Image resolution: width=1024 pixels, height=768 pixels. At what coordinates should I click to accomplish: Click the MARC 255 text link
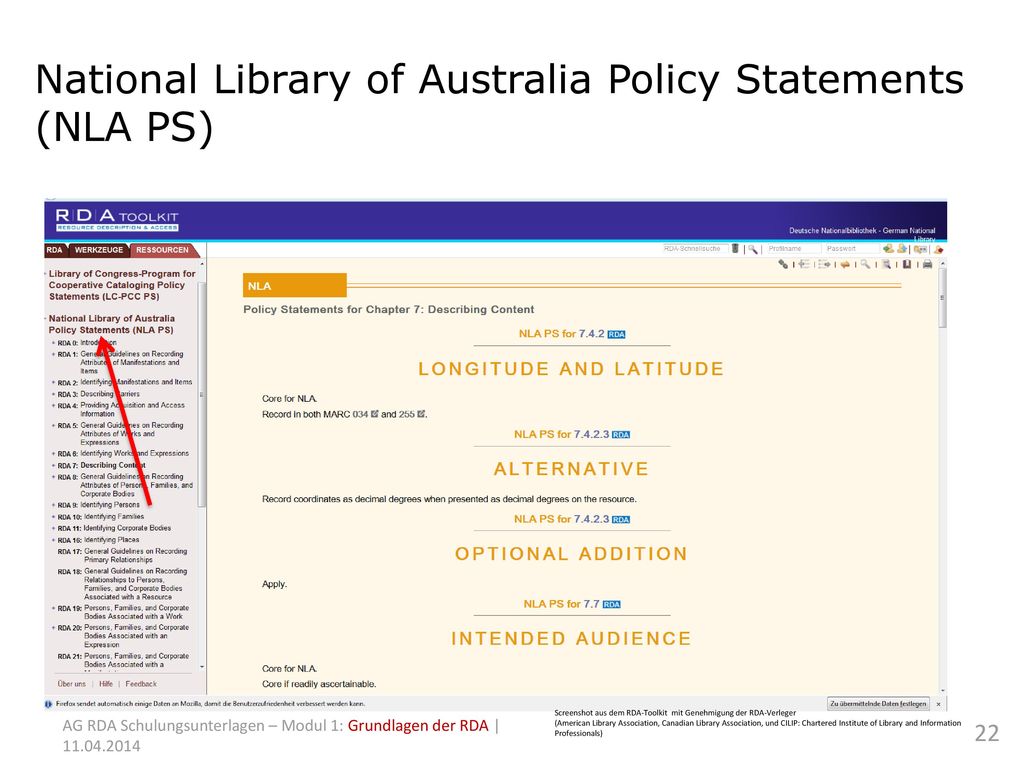pyautogui.click(x=406, y=414)
